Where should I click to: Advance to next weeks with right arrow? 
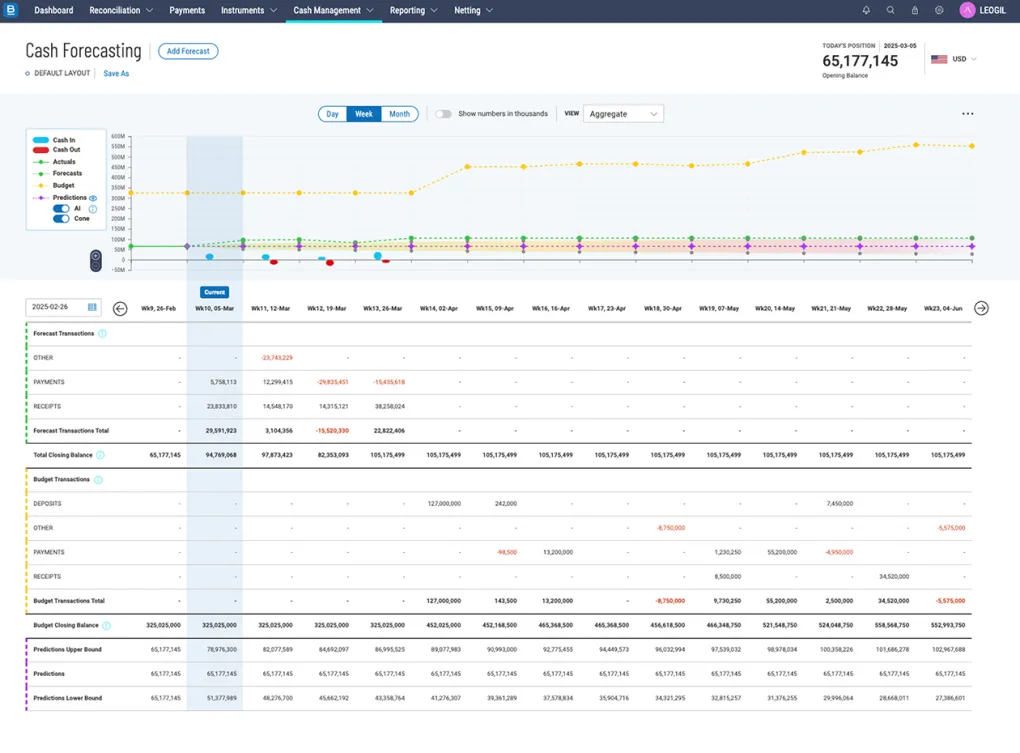coord(981,308)
